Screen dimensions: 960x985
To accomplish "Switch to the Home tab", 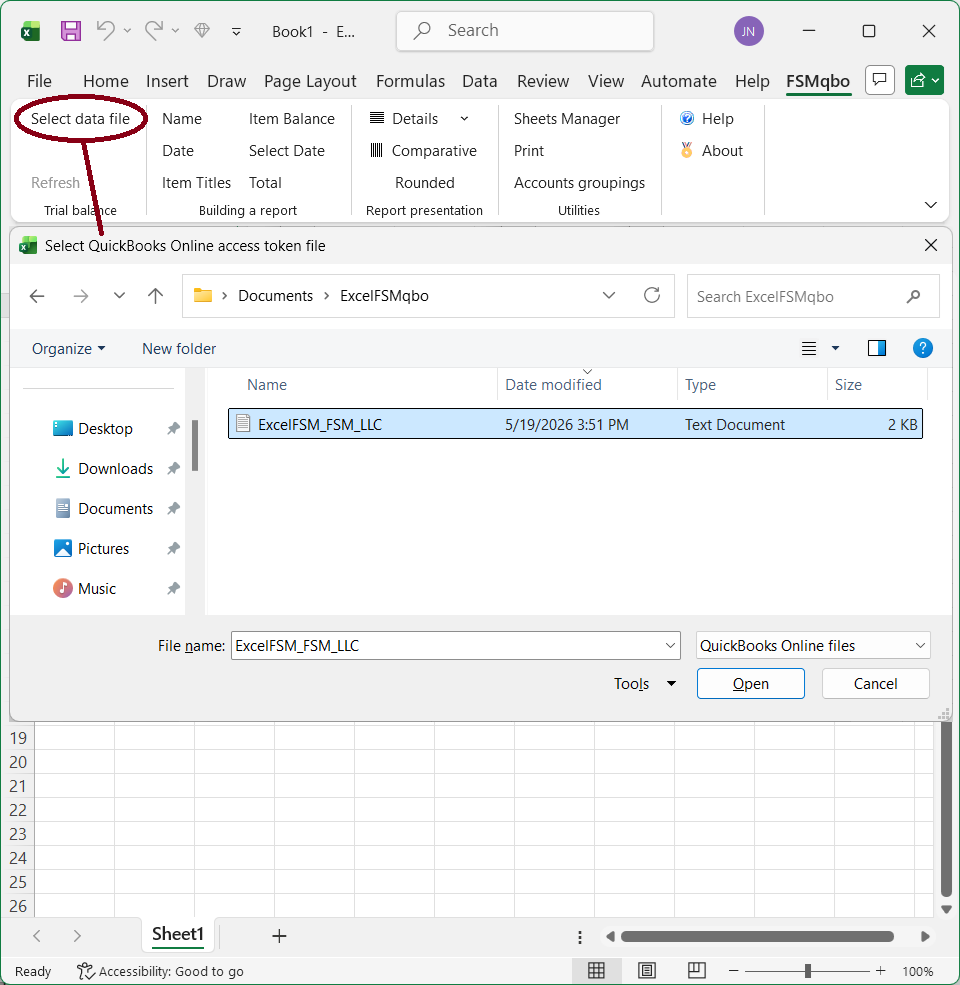I will click(x=106, y=81).
